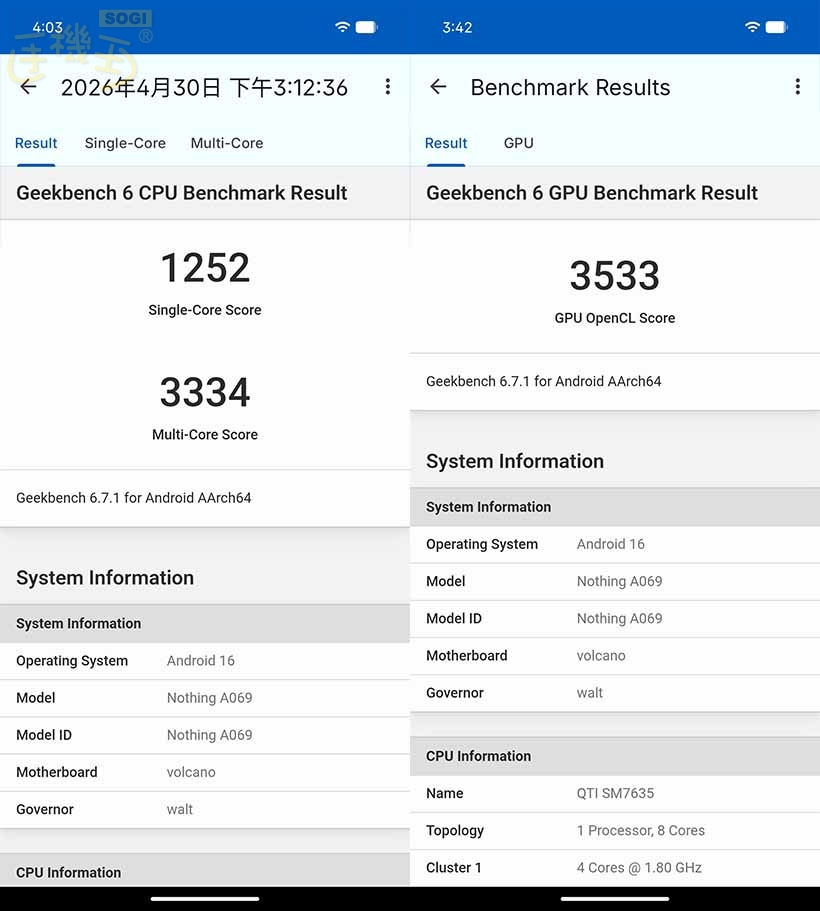The image size is (820, 911).
Task: Tap the Operating System row on the GPU screen
Action: coord(615,544)
